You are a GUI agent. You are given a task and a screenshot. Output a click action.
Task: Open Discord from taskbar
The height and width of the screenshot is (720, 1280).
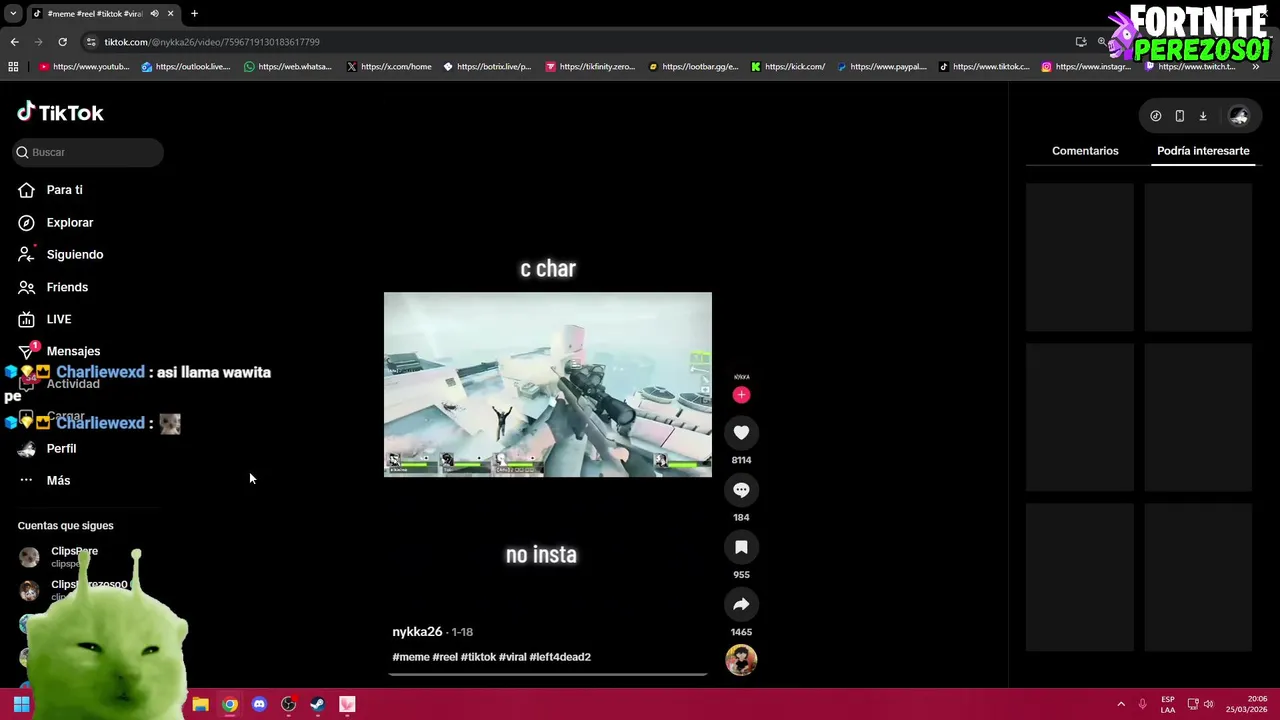pos(259,704)
